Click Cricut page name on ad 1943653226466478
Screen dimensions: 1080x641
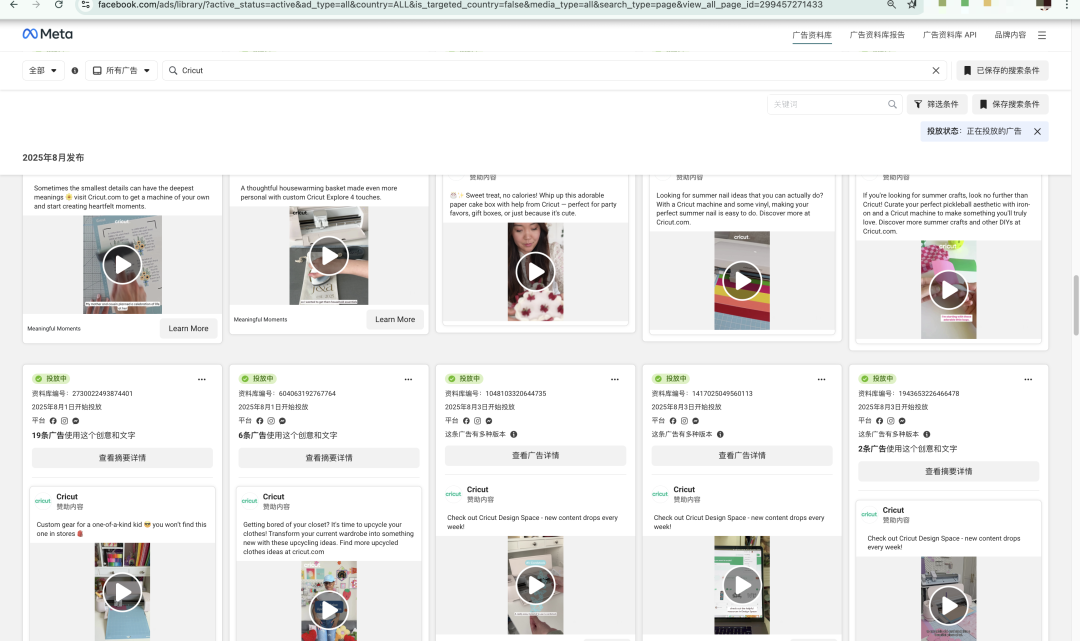[893, 510]
